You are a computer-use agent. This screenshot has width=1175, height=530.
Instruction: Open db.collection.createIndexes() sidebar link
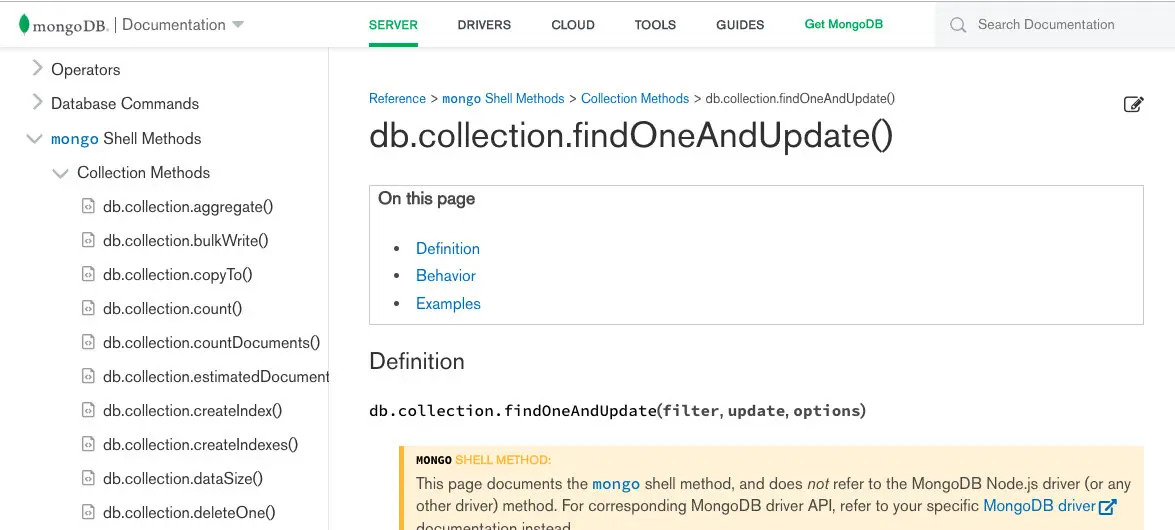tap(201, 445)
